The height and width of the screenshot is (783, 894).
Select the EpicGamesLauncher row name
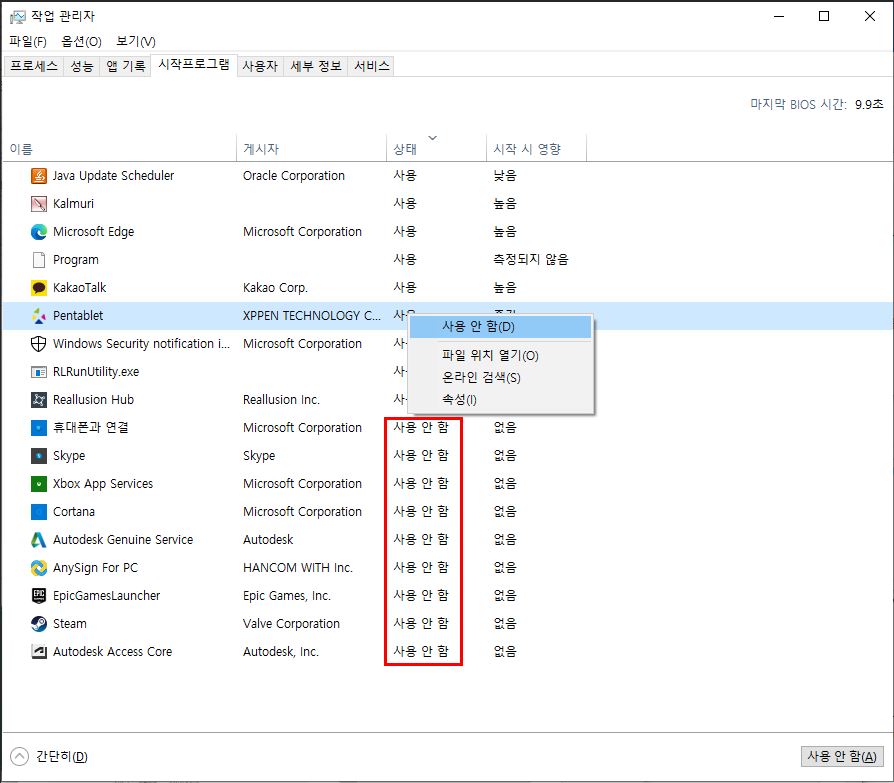107,595
